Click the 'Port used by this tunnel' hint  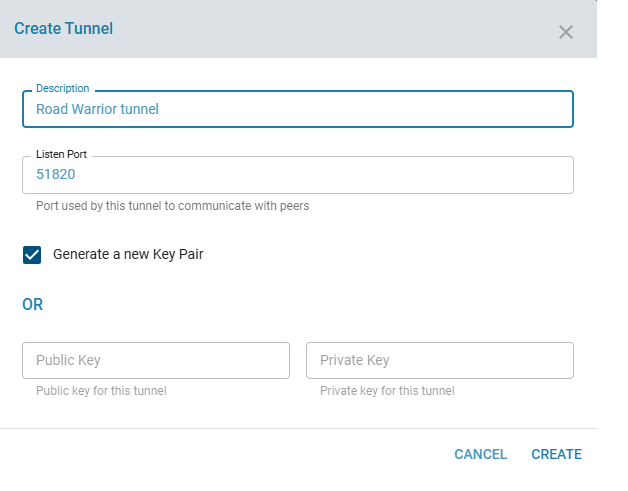coord(172,207)
